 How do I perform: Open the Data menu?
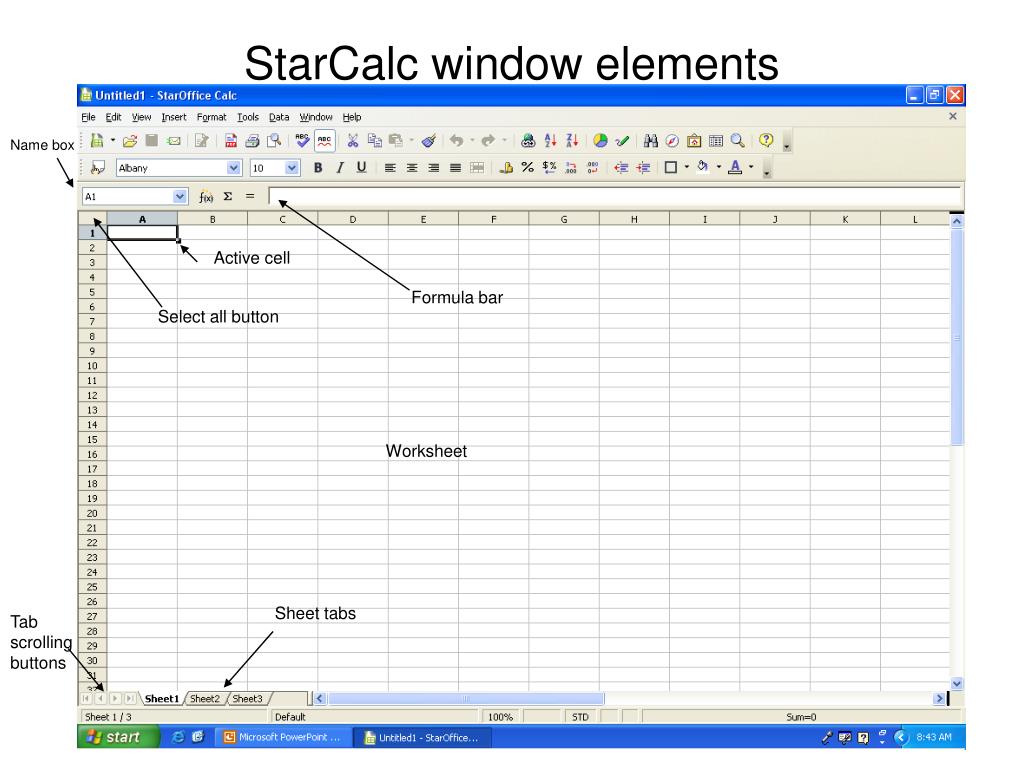coord(279,117)
